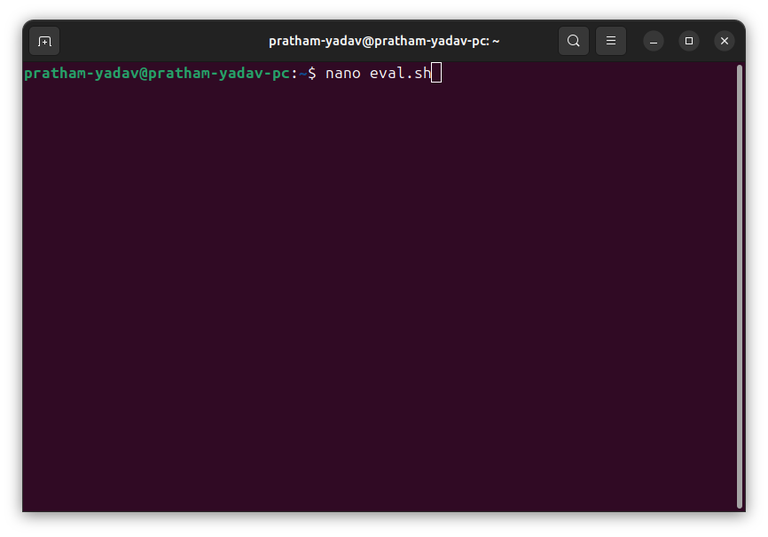Maximize the terminal window

pos(689,41)
